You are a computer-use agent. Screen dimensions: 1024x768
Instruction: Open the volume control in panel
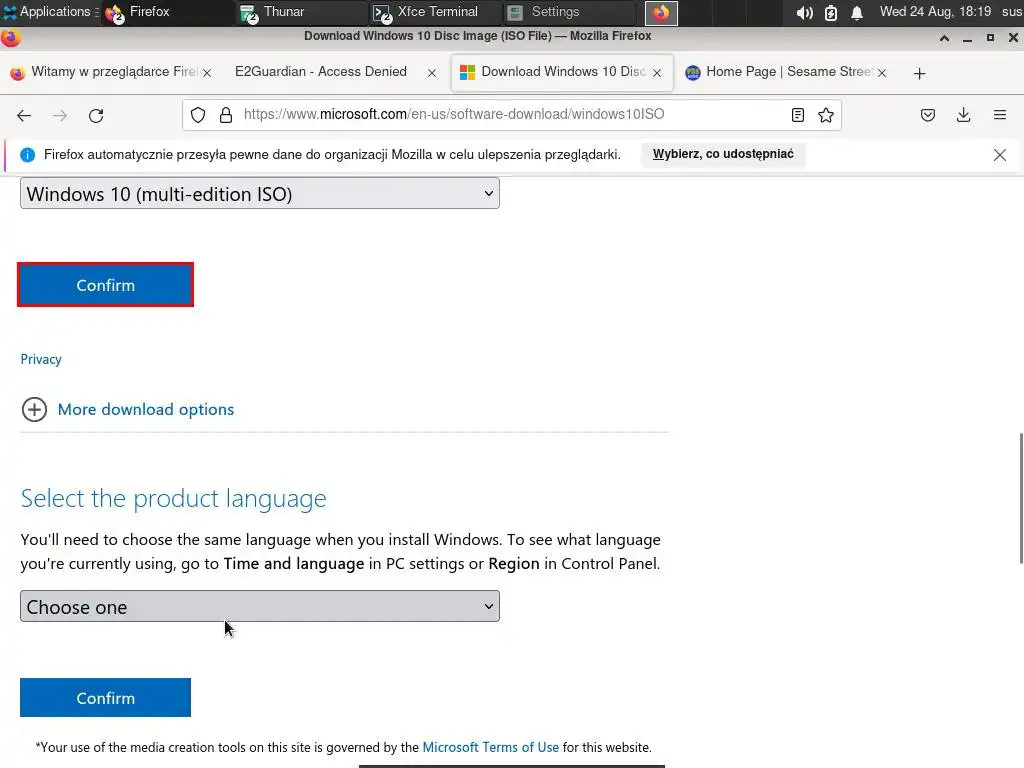point(805,12)
